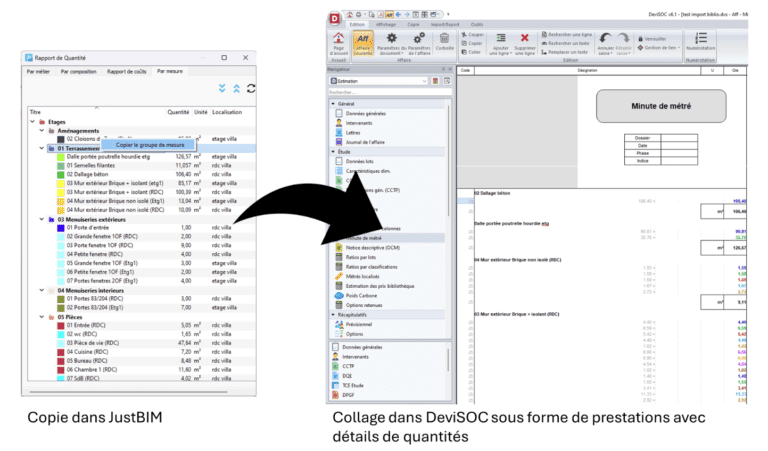
Task: Switch to the Edition ribbon tab
Action: 357,24
